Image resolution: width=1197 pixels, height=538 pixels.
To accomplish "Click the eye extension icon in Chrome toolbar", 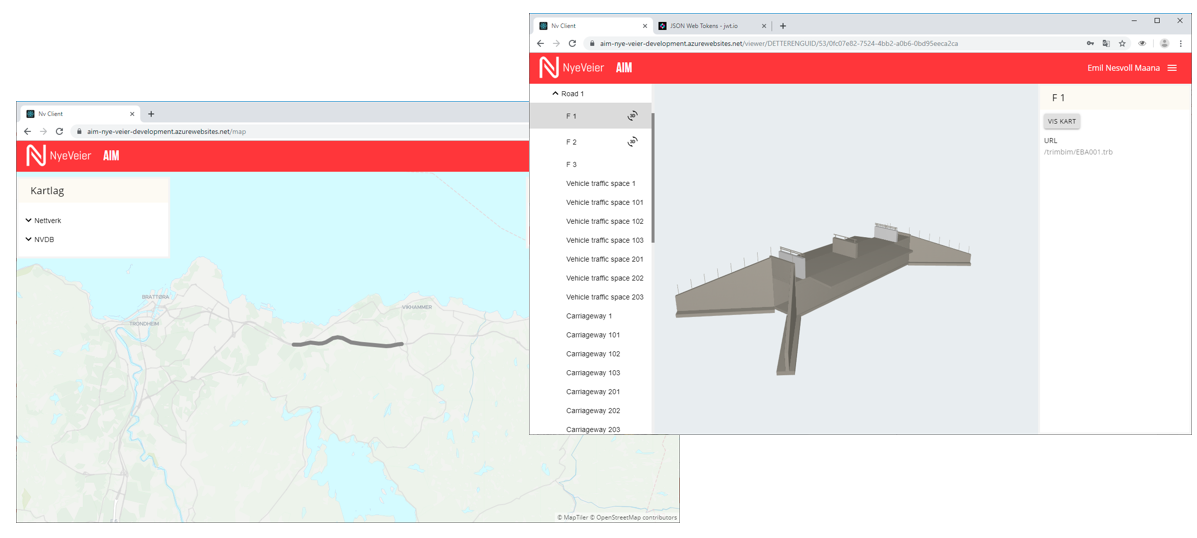I will (1142, 44).
